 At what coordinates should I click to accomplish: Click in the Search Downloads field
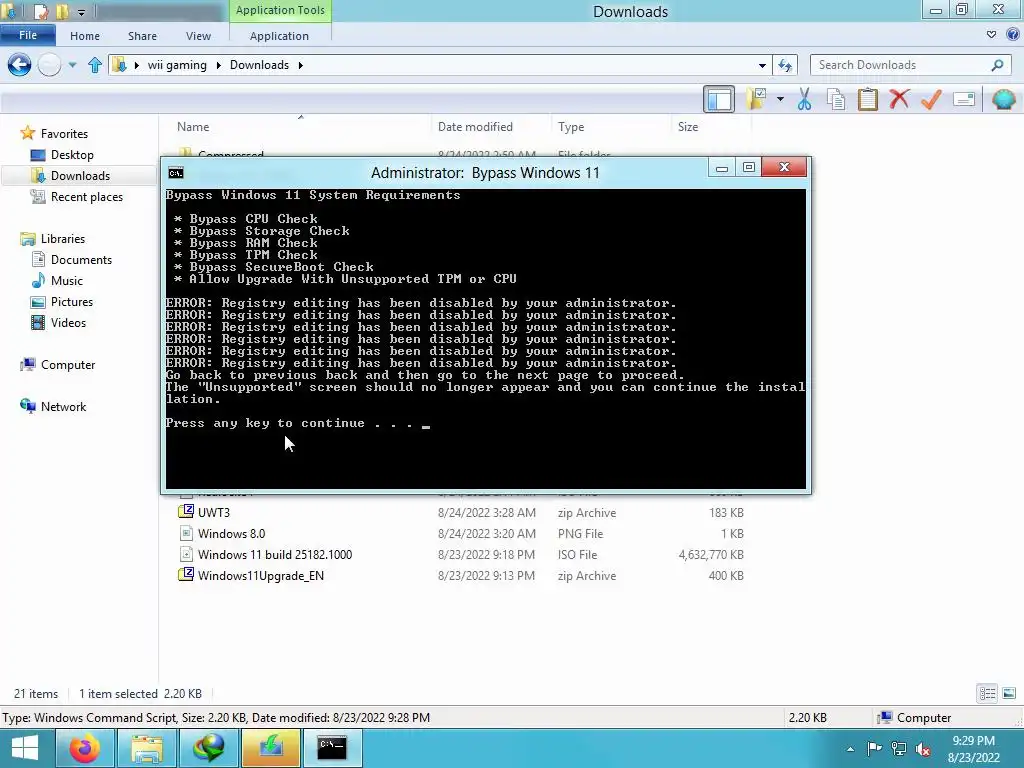901,65
